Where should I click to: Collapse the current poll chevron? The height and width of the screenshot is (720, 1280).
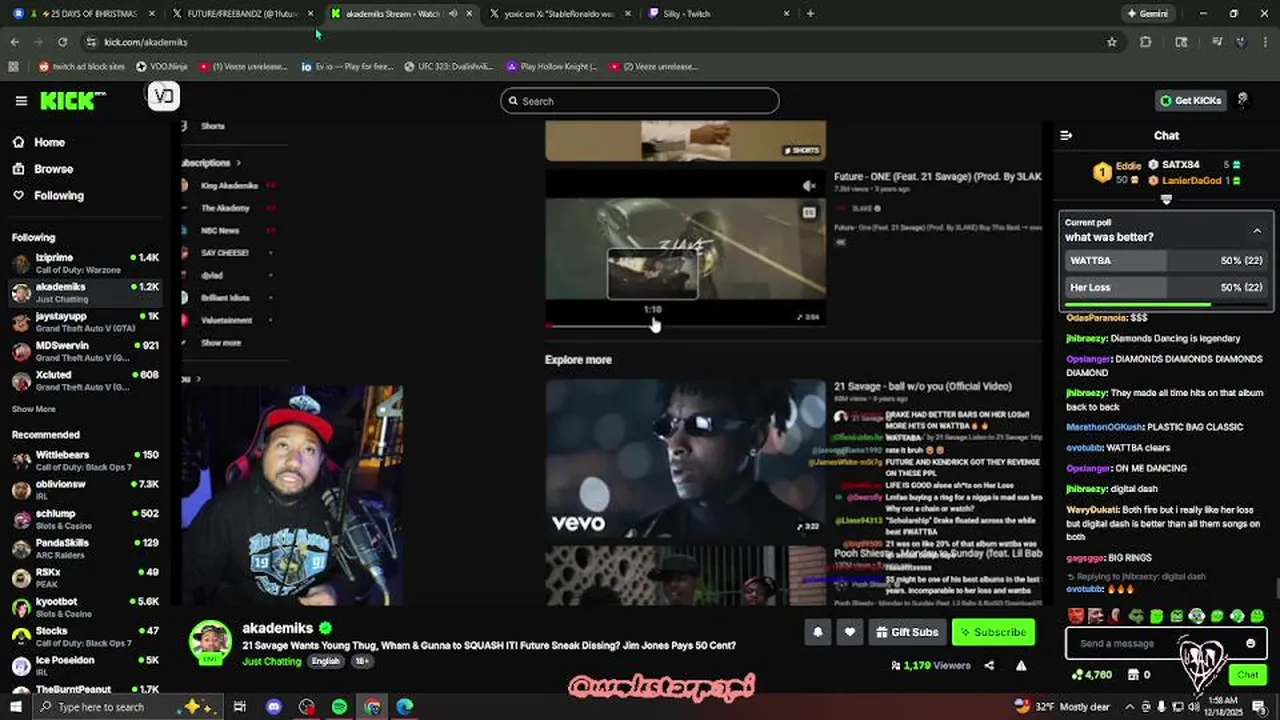click(x=1257, y=231)
